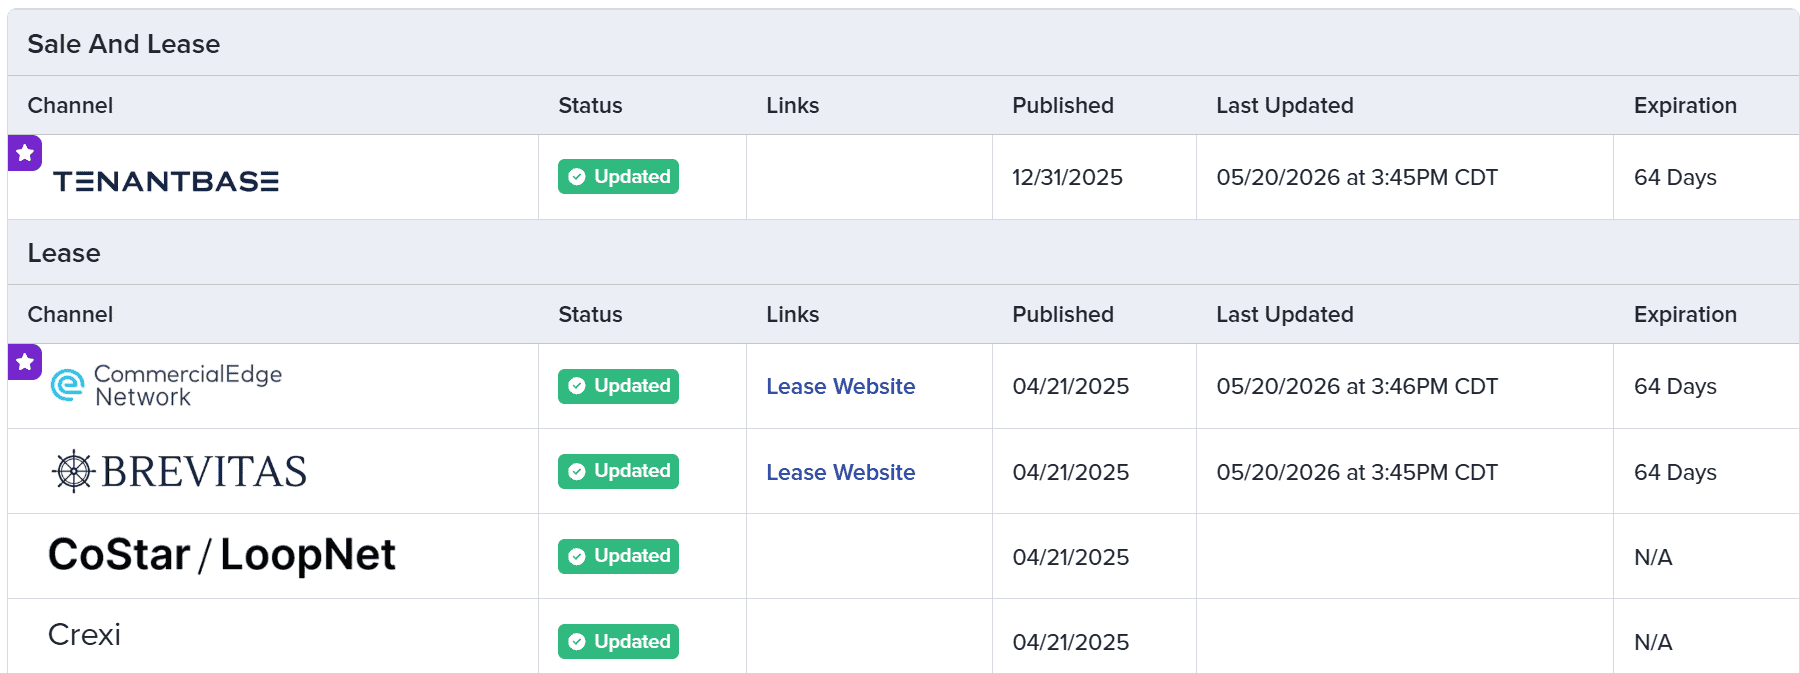Select the N/A expiration in CoStar / LoopNet row
Screen dimensions: 1800x673
(x=1653, y=557)
